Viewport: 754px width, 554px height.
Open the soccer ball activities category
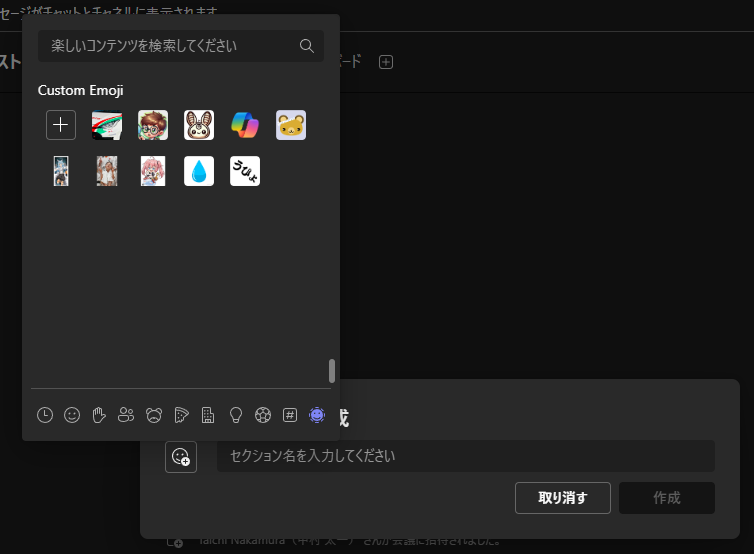click(263, 415)
